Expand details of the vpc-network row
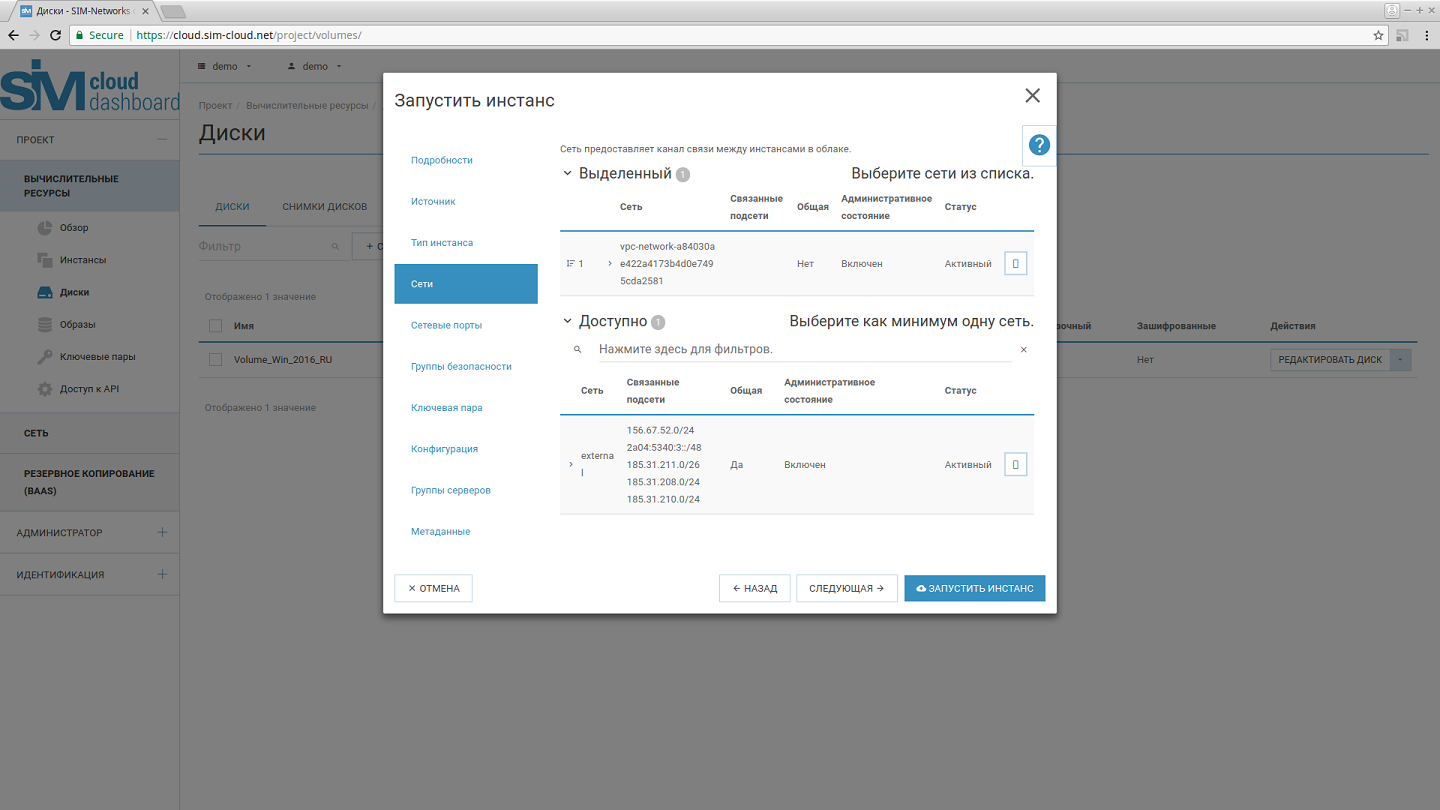 [x=610, y=264]
